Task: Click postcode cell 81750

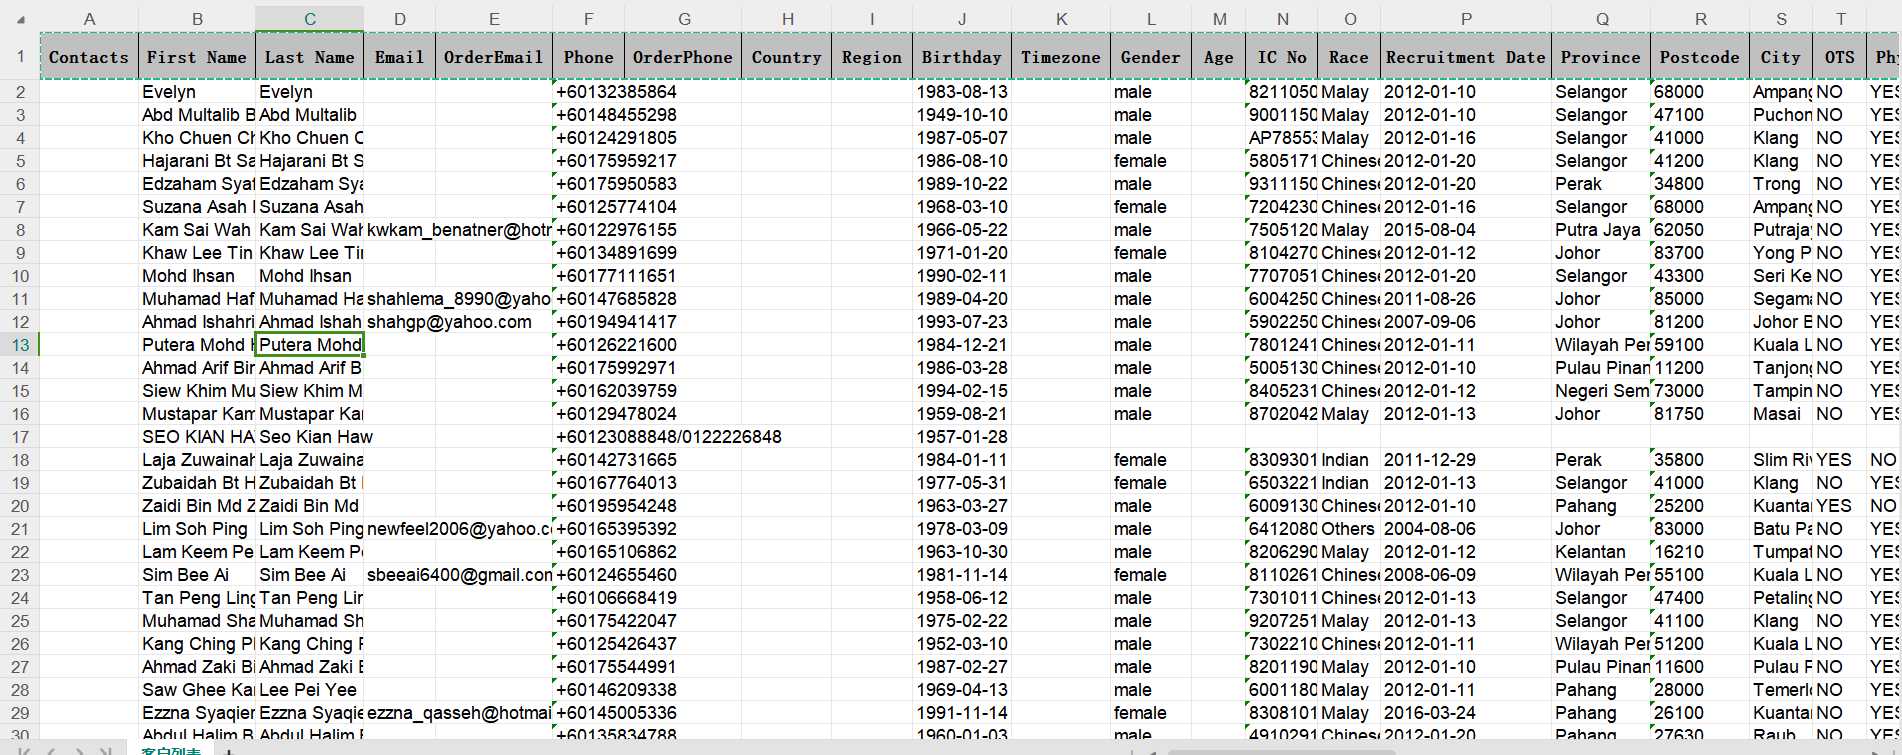Action: tap(1700, 414)
